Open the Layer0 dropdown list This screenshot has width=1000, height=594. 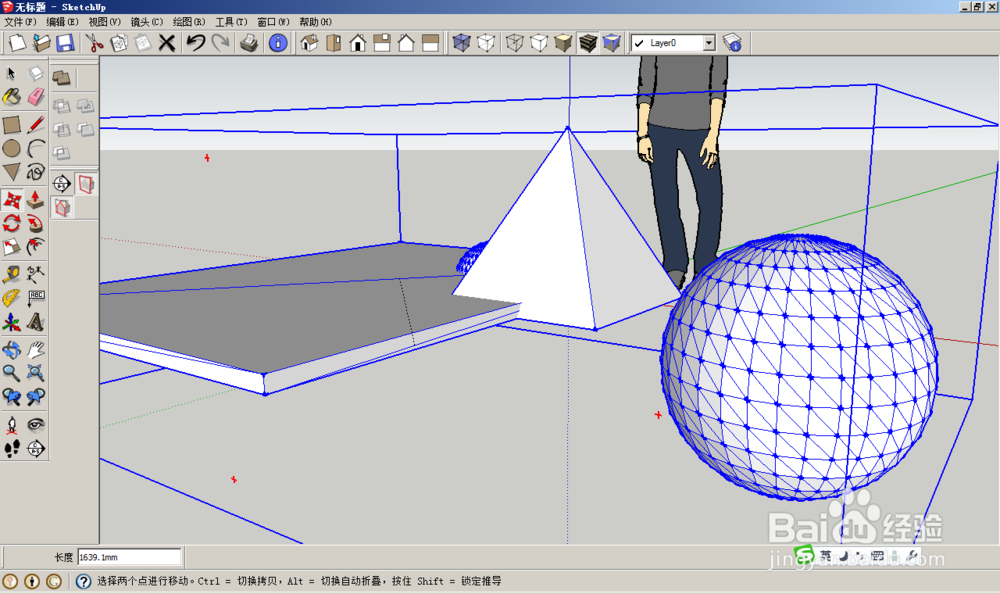coord(708,42)
